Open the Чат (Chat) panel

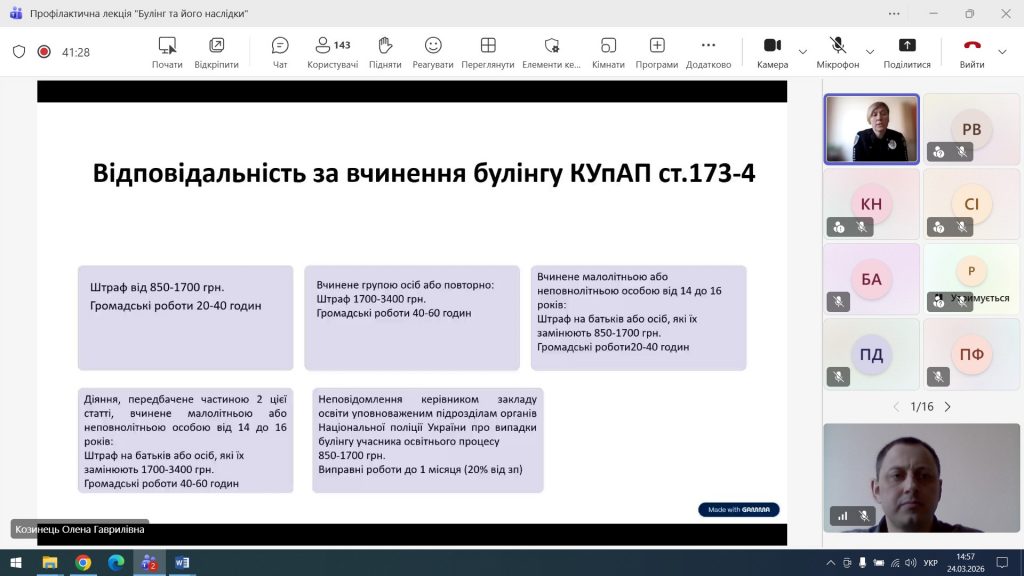pos(280,52)
